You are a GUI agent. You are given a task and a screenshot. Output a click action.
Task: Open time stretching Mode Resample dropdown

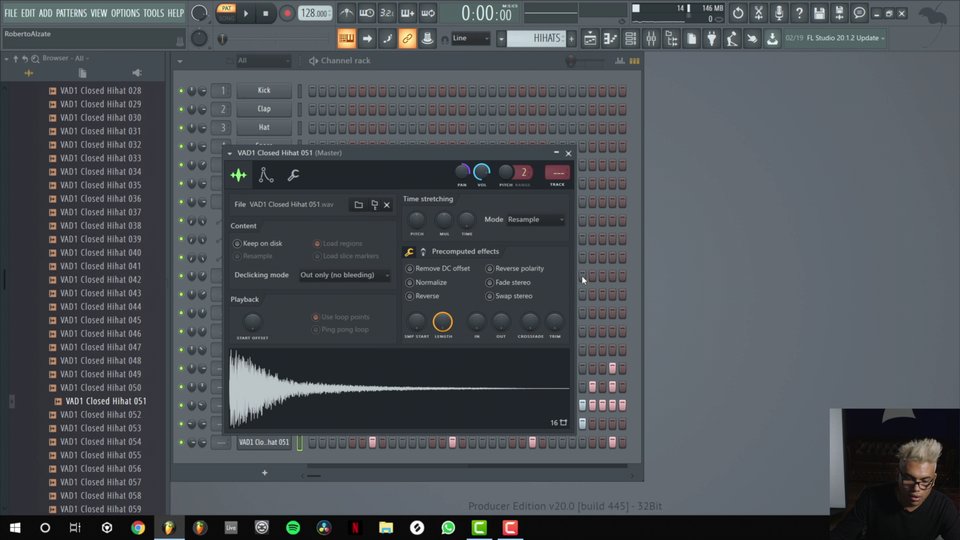coord(536,220)
